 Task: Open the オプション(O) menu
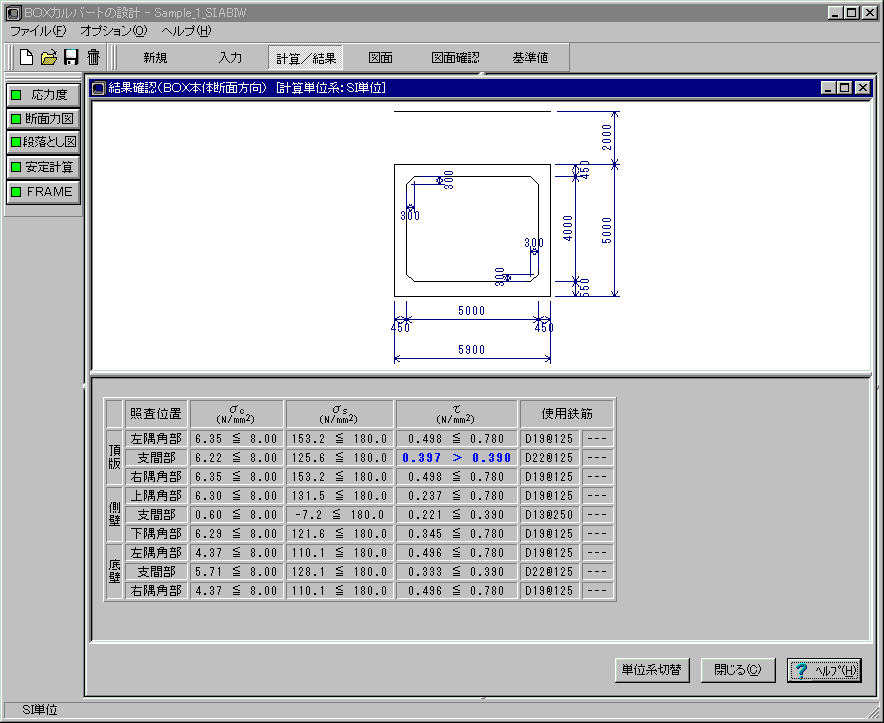point(113,31)
